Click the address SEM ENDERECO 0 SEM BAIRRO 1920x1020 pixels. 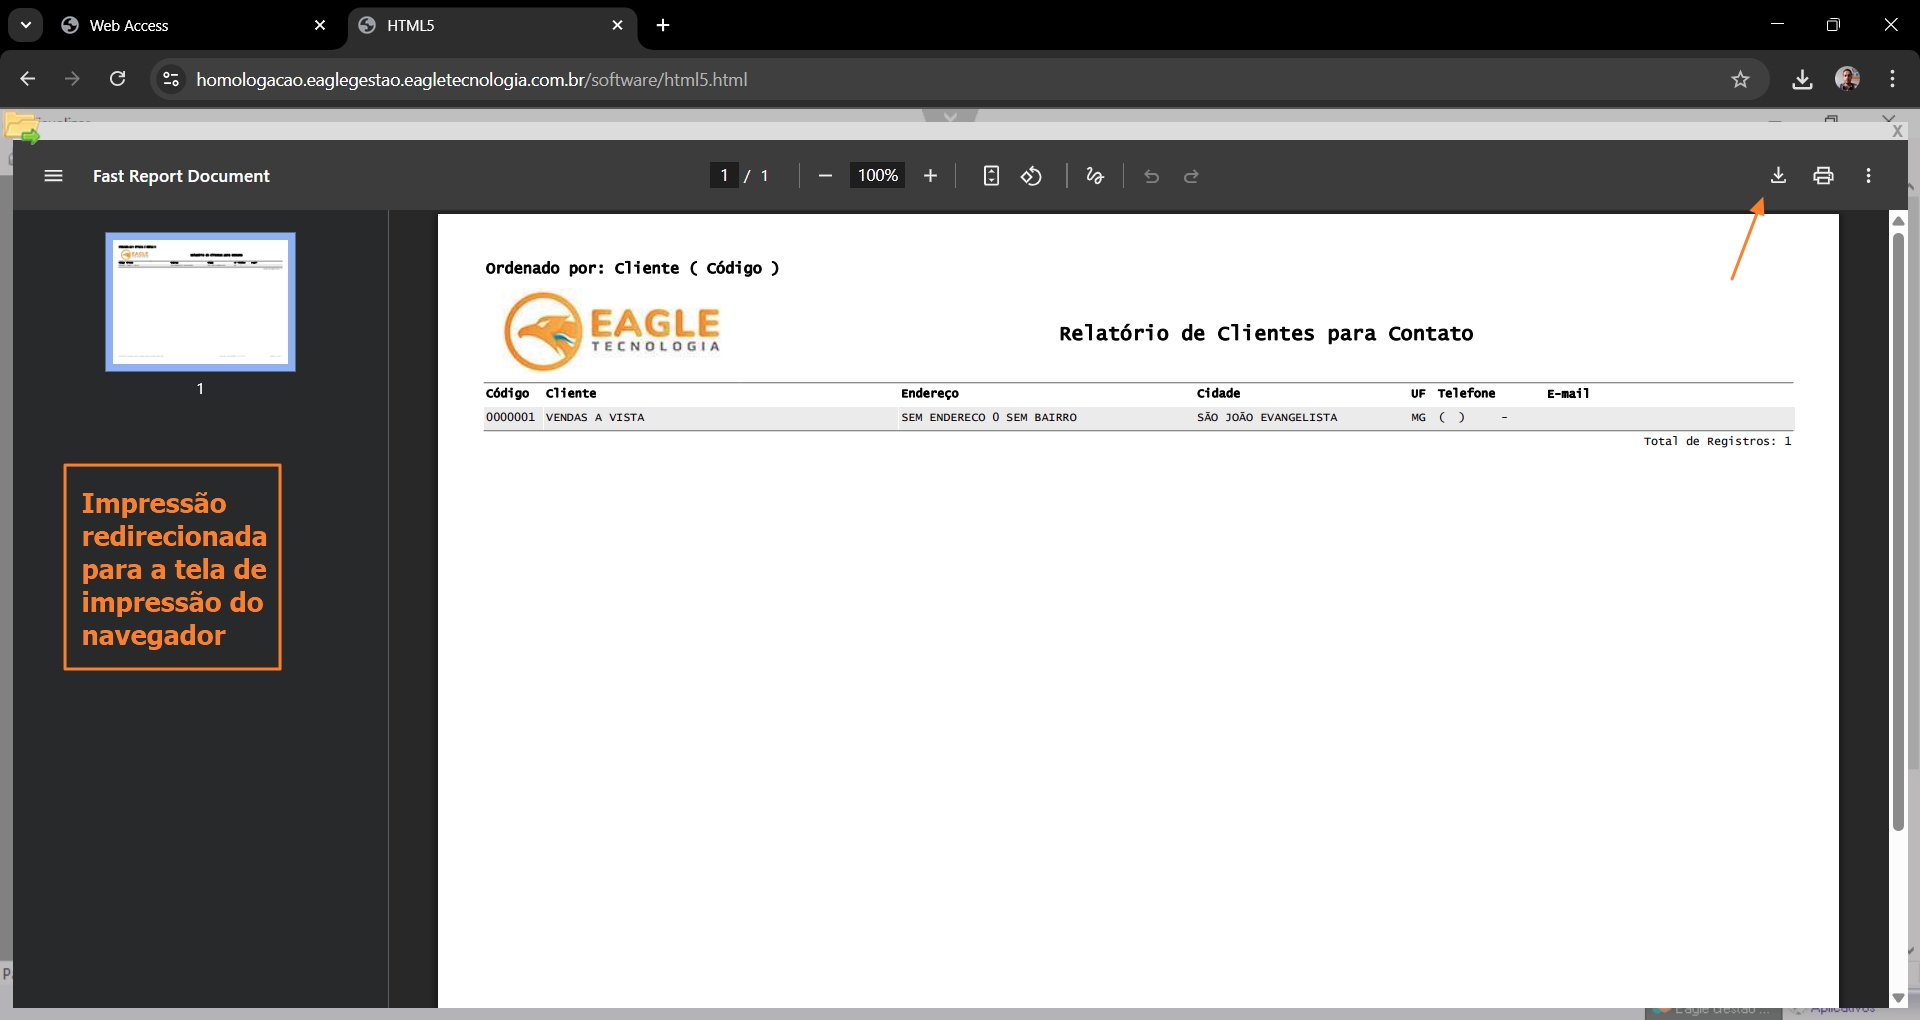989,418
